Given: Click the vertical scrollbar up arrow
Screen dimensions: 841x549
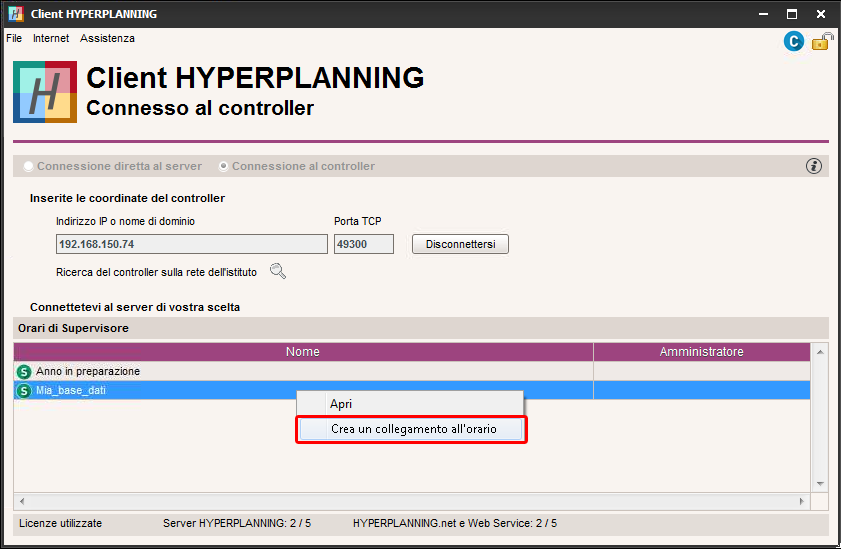Looking at the screenshot, I should pos(820,352).
